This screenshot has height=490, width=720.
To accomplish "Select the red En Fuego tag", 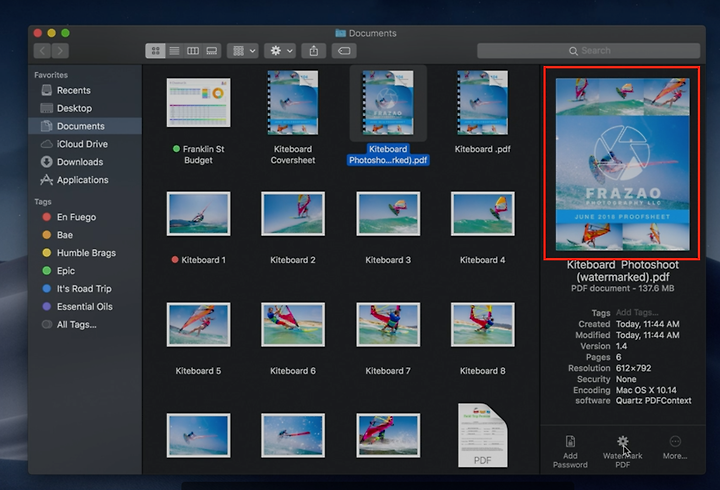I will pyautogui.click(x=85, y=217).
